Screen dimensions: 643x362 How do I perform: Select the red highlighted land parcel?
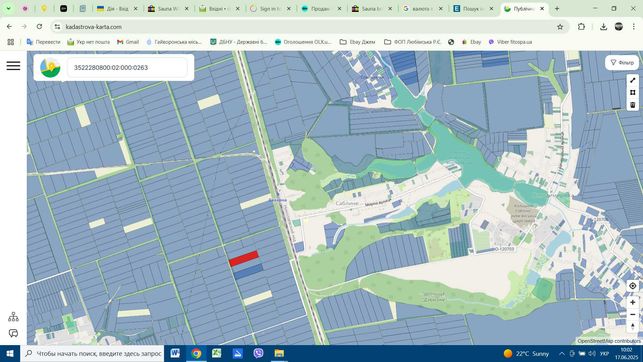[244, 258]
